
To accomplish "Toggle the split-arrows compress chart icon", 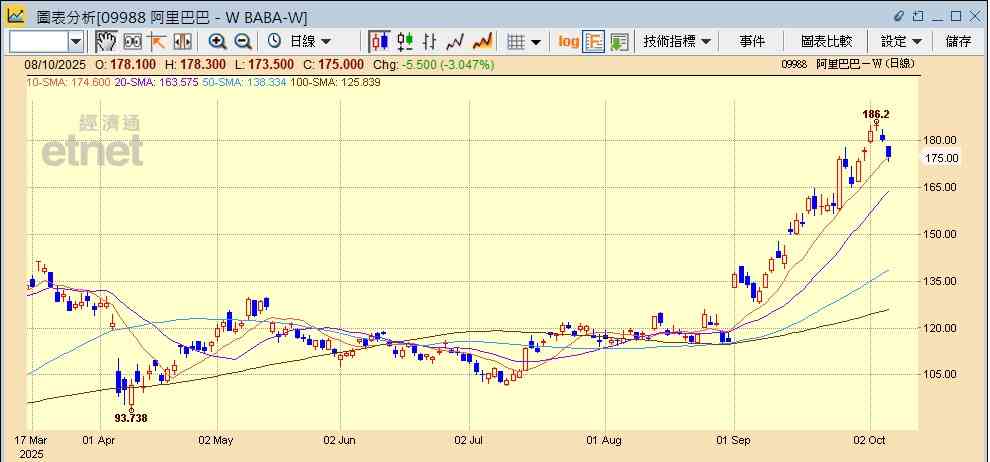I will (x=183, y=41).
